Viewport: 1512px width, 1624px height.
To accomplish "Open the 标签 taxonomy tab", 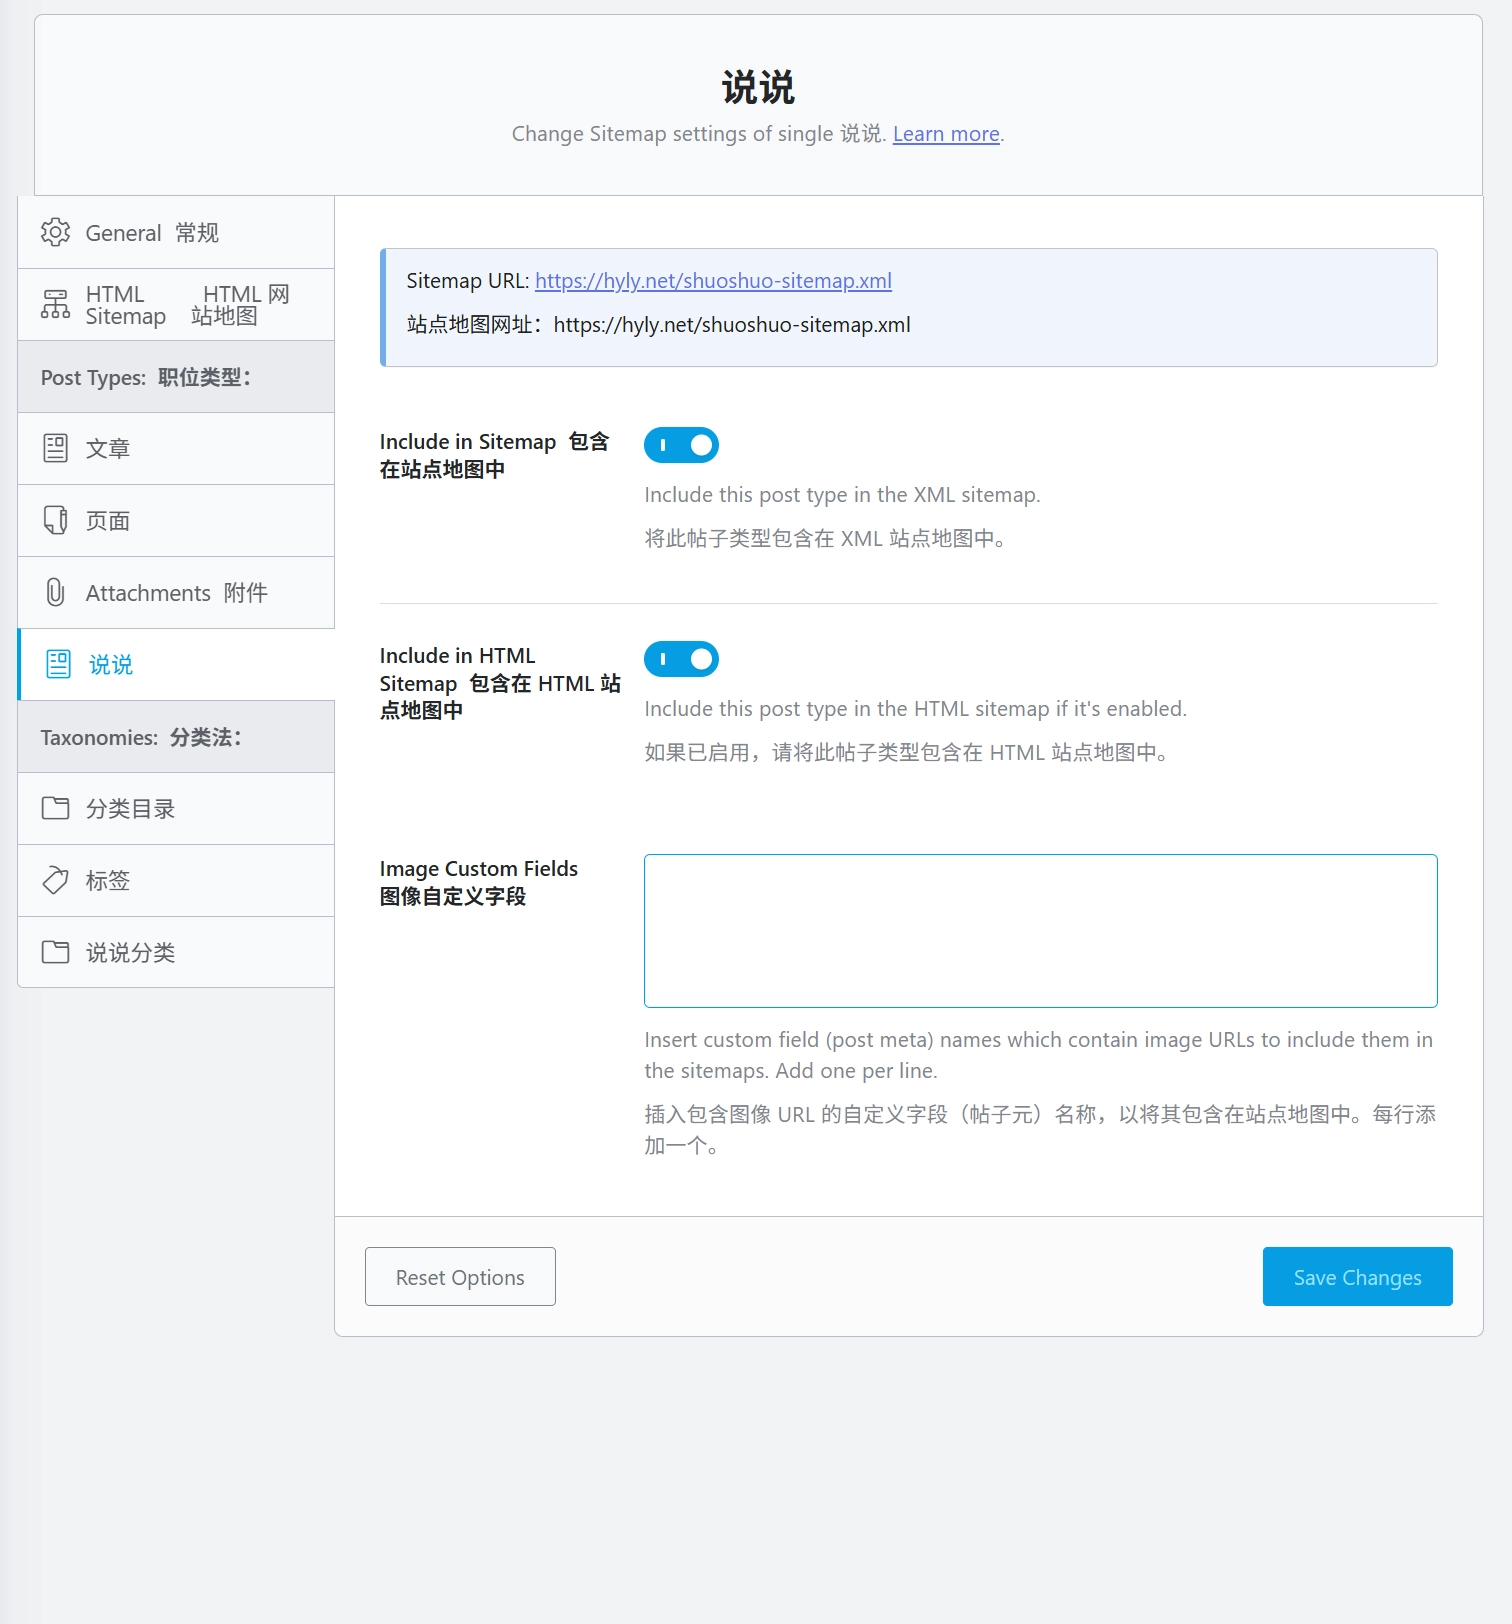I will (176, 880).
